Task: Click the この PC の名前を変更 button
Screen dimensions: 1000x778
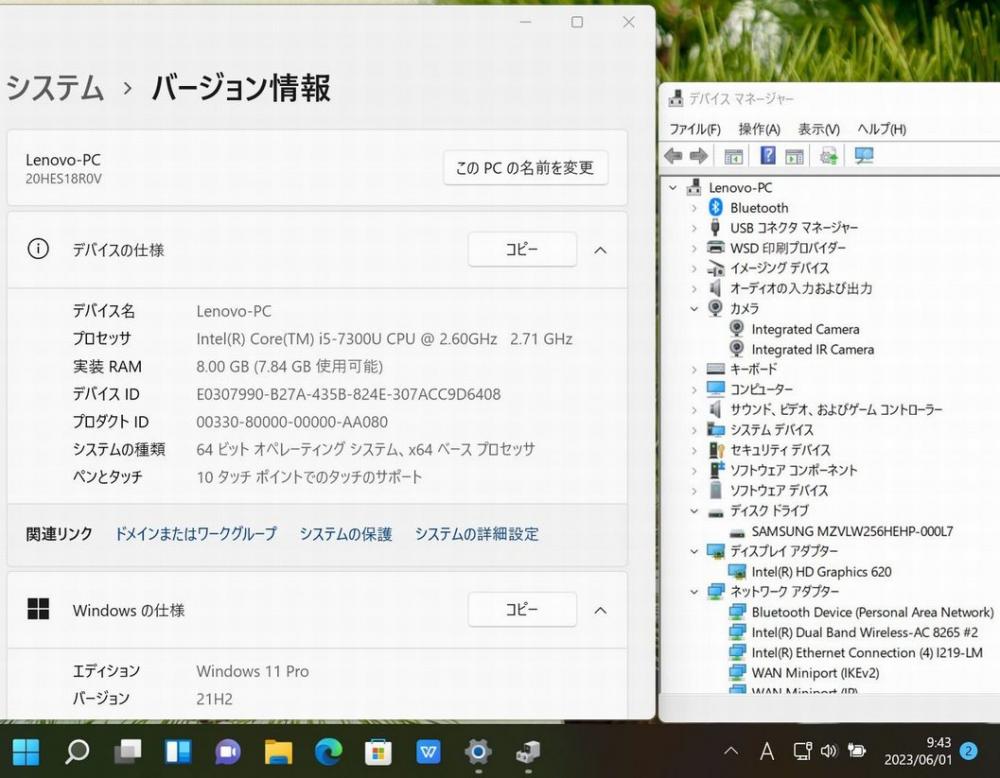Action: coord(526,168)
